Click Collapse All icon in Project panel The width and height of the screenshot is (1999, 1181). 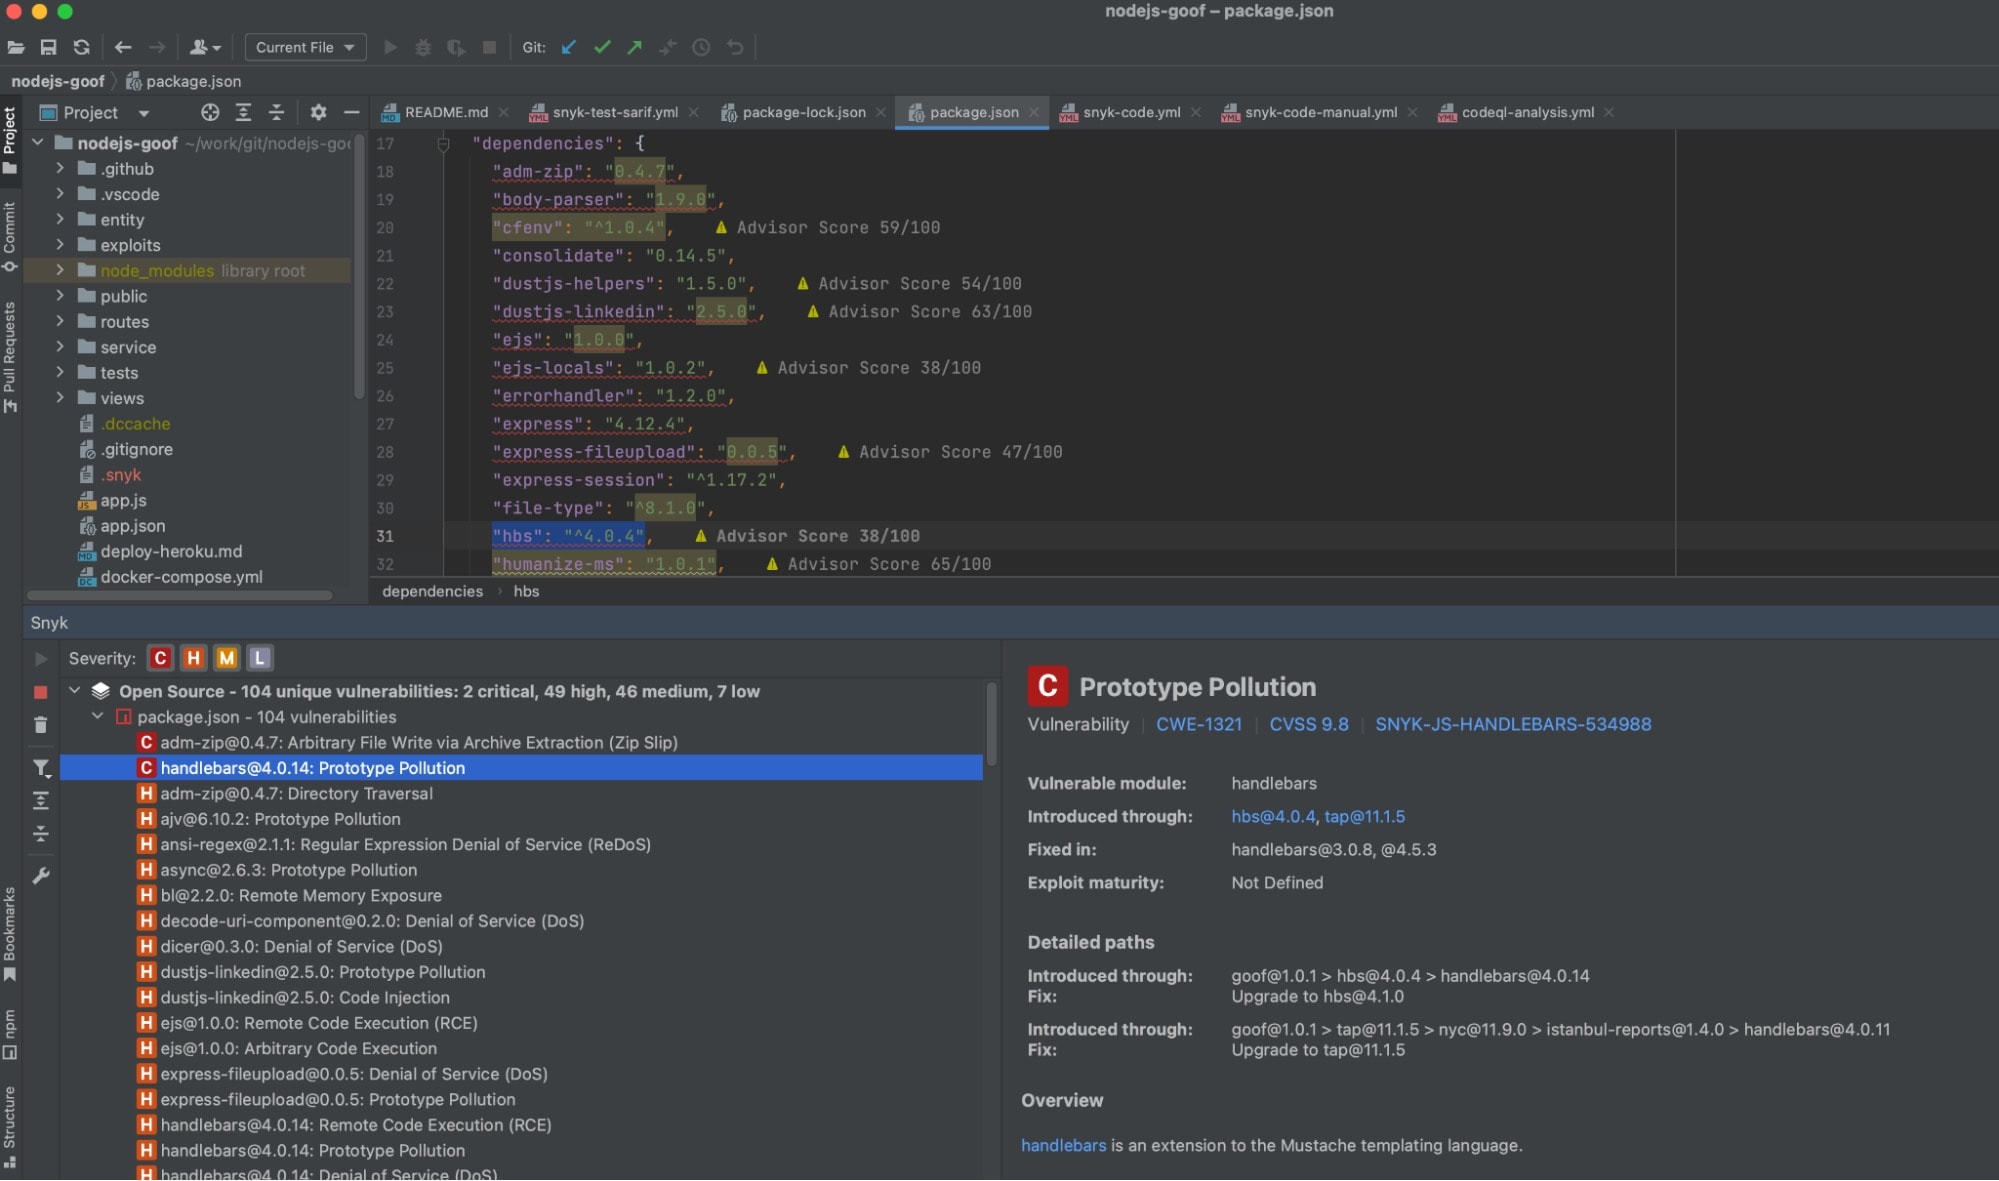click(277, 113)
